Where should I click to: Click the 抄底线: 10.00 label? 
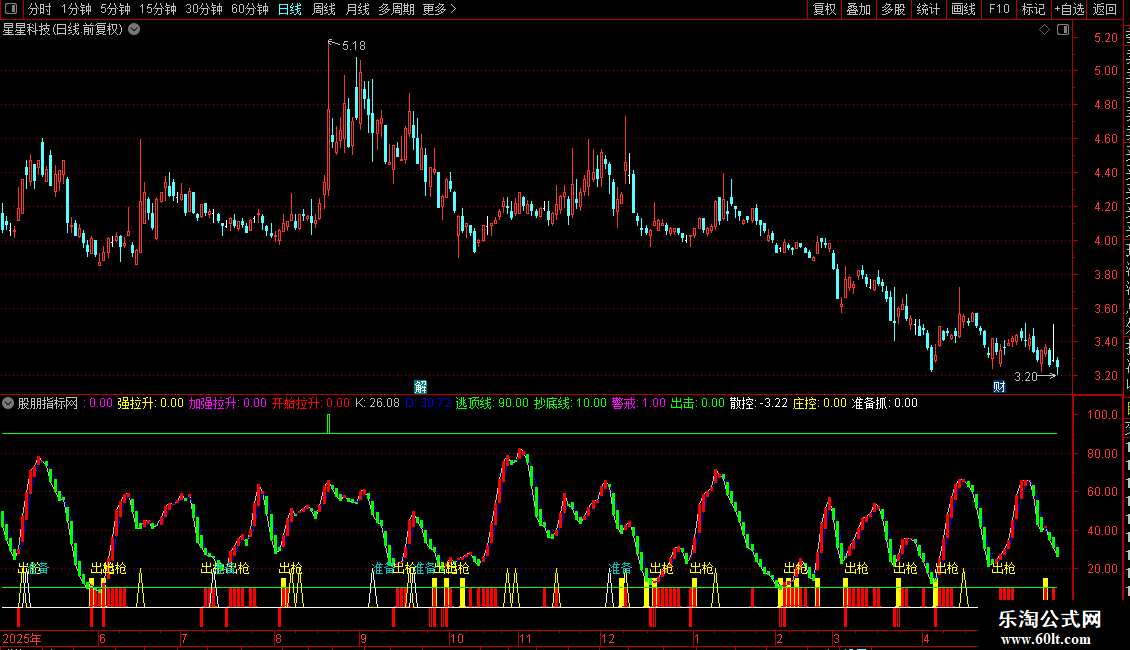570,403
